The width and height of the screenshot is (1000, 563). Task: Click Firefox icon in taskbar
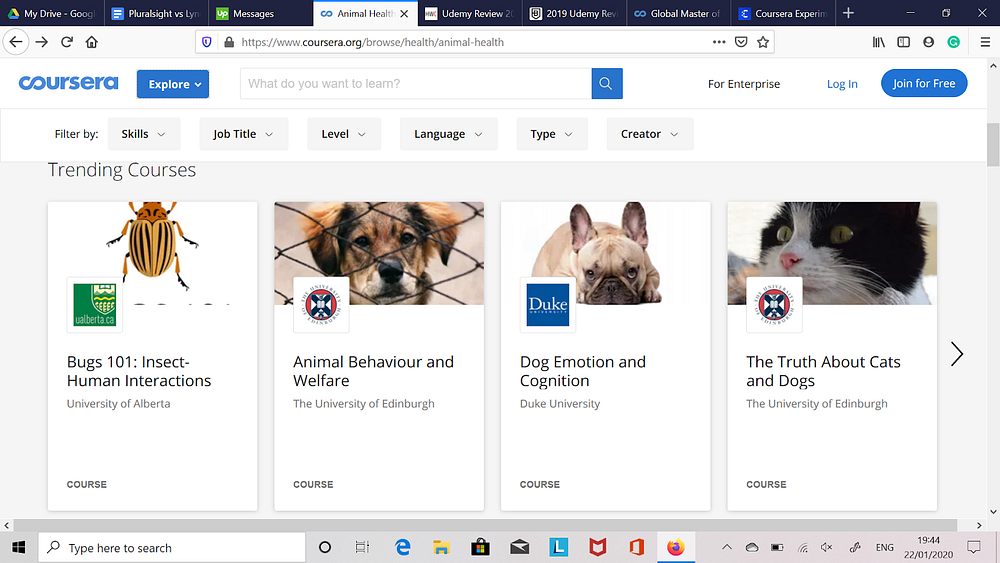(675, 548)
